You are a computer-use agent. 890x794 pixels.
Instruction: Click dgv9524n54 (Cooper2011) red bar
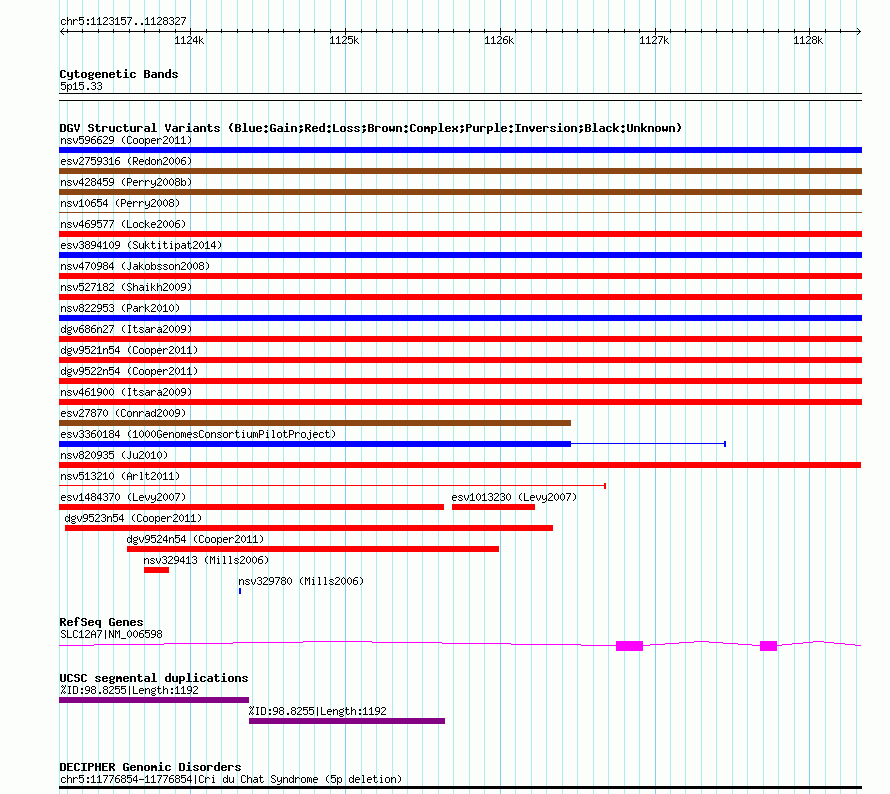(x=313, y=549)
